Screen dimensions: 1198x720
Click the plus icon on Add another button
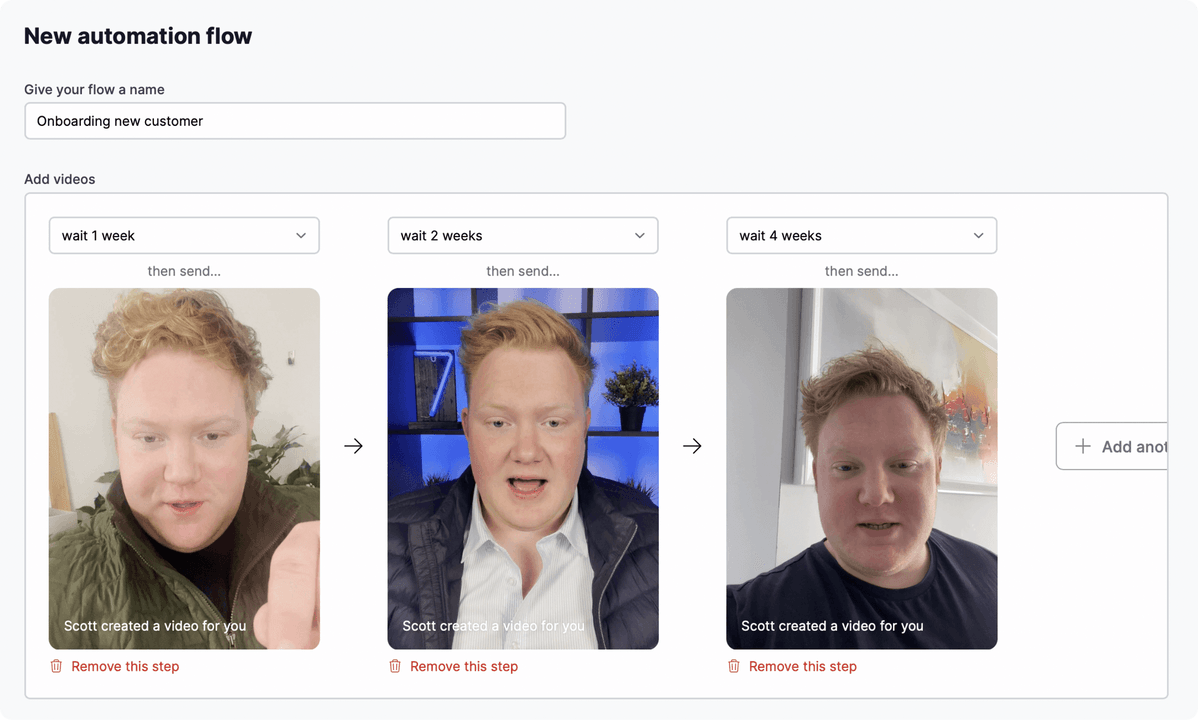(x=1082, y=447)
